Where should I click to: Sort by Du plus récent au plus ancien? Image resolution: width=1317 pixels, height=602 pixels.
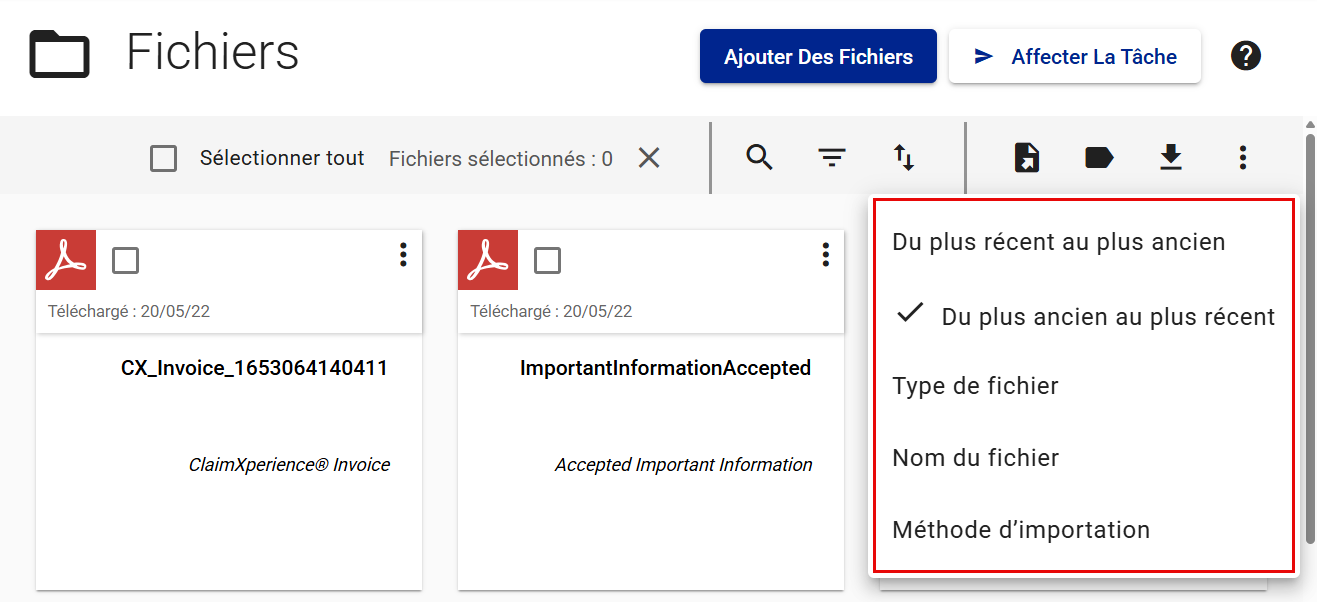coord(1058,242)
